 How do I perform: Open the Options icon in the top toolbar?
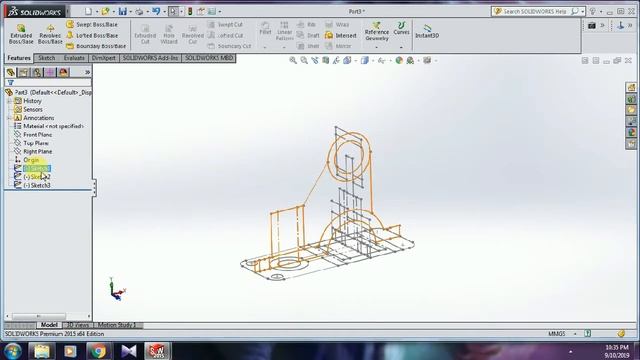click(212, 11)
